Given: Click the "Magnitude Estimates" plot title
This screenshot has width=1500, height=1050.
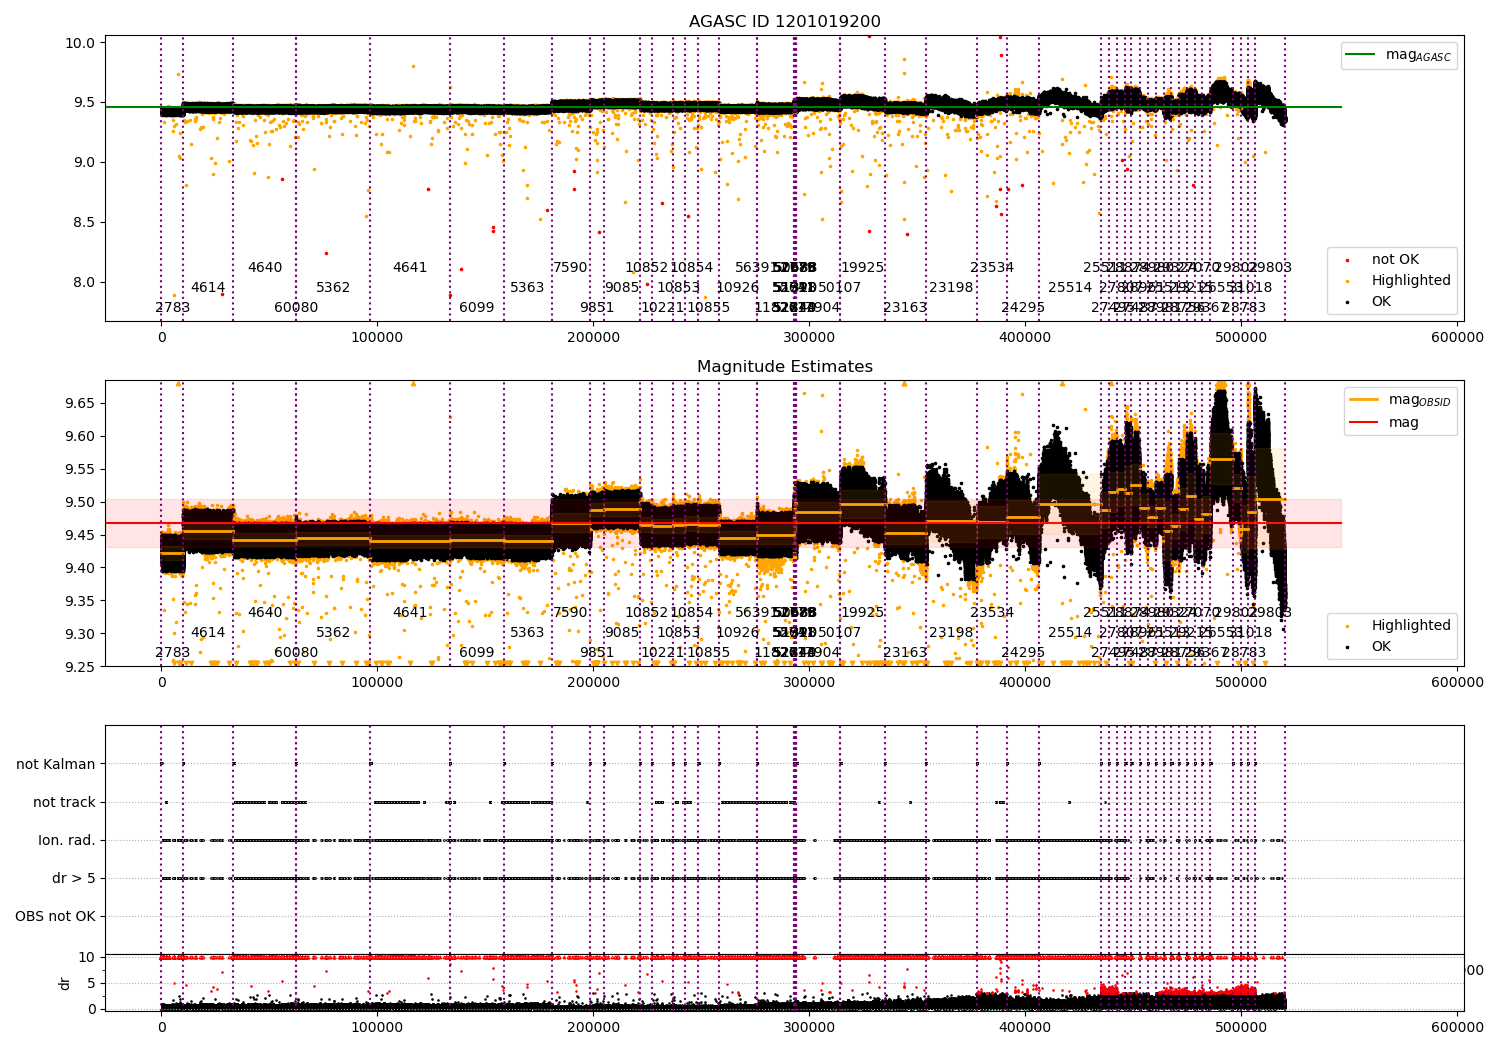Looking at the screenshot, I should coord(785,367).
